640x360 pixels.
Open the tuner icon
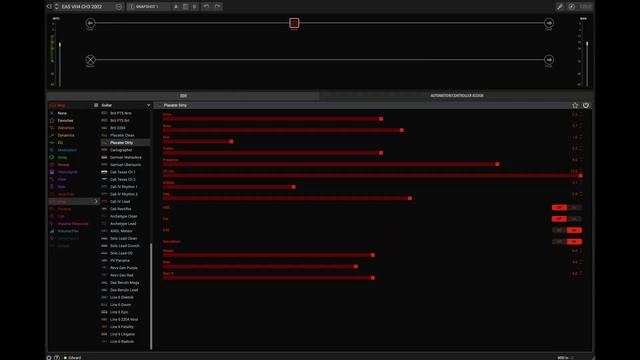[571, 7]
